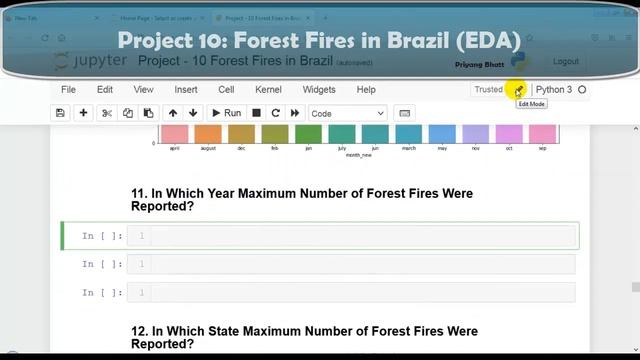Screen dimensions: 640x360
Task: Save the notebook with floppy disk icon
Action: tap(60, 113)
